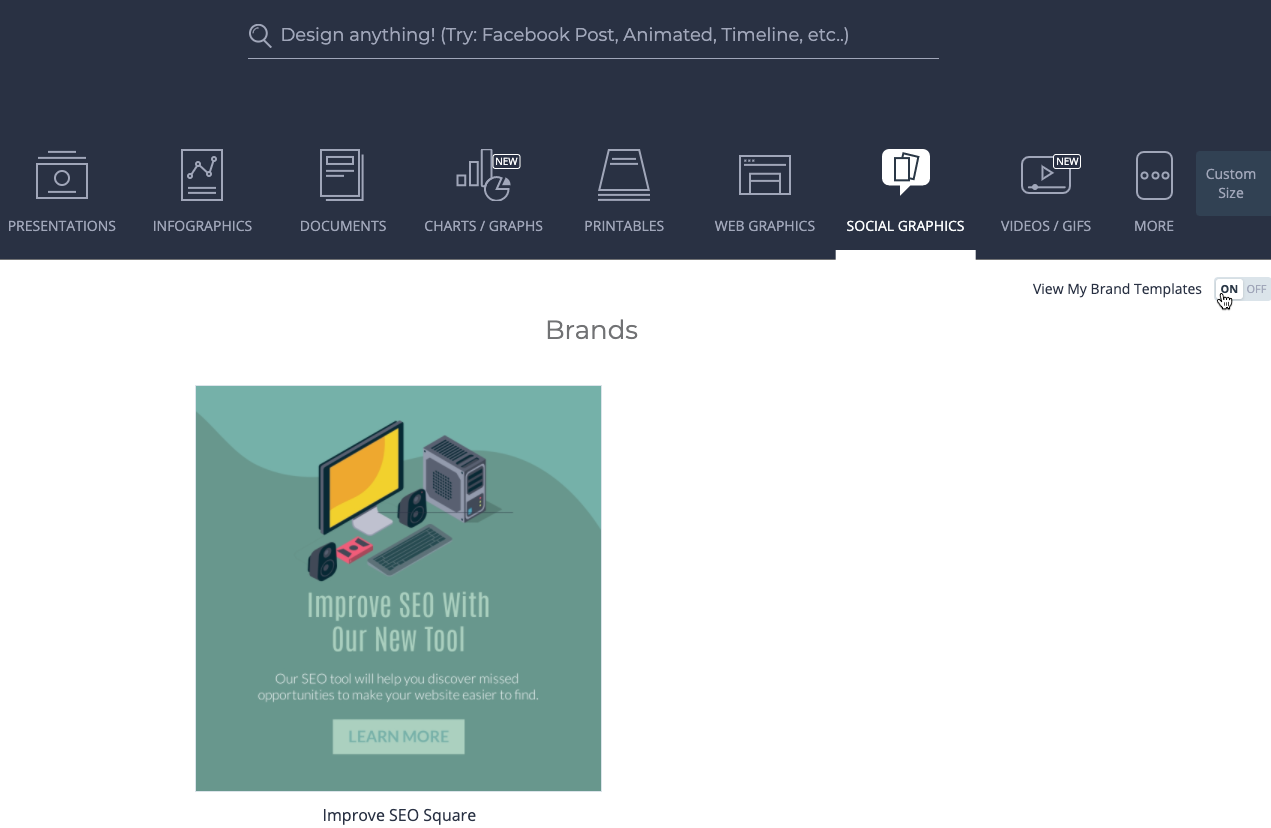Screen dimensions: 1271x828
Task: Open the More categories icon
Action: coord(1155,175)
